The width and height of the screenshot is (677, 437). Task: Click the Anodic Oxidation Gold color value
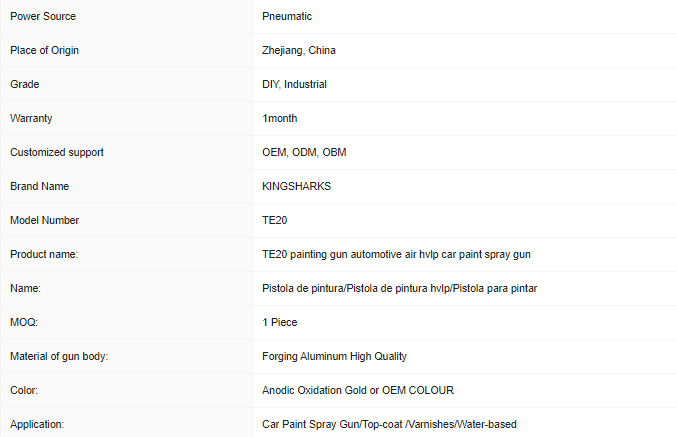tap(357, 390)
